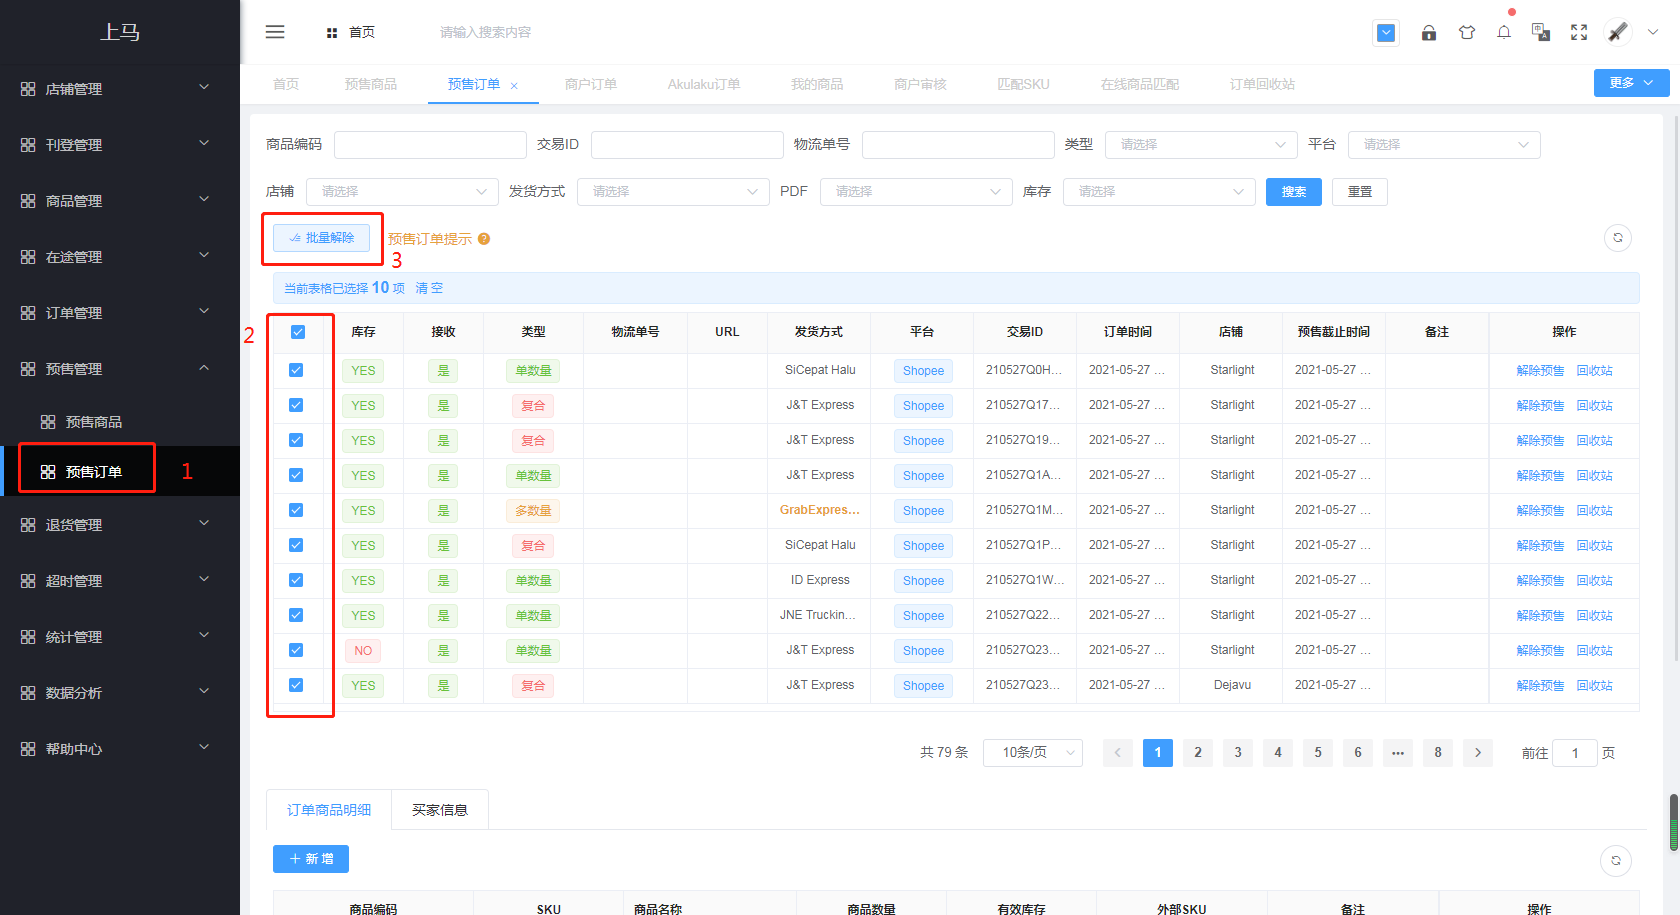The height and width of the screenshot is (915, 1680).
Task: Open the PDF filter dropdown
Action: click(916, 192)
